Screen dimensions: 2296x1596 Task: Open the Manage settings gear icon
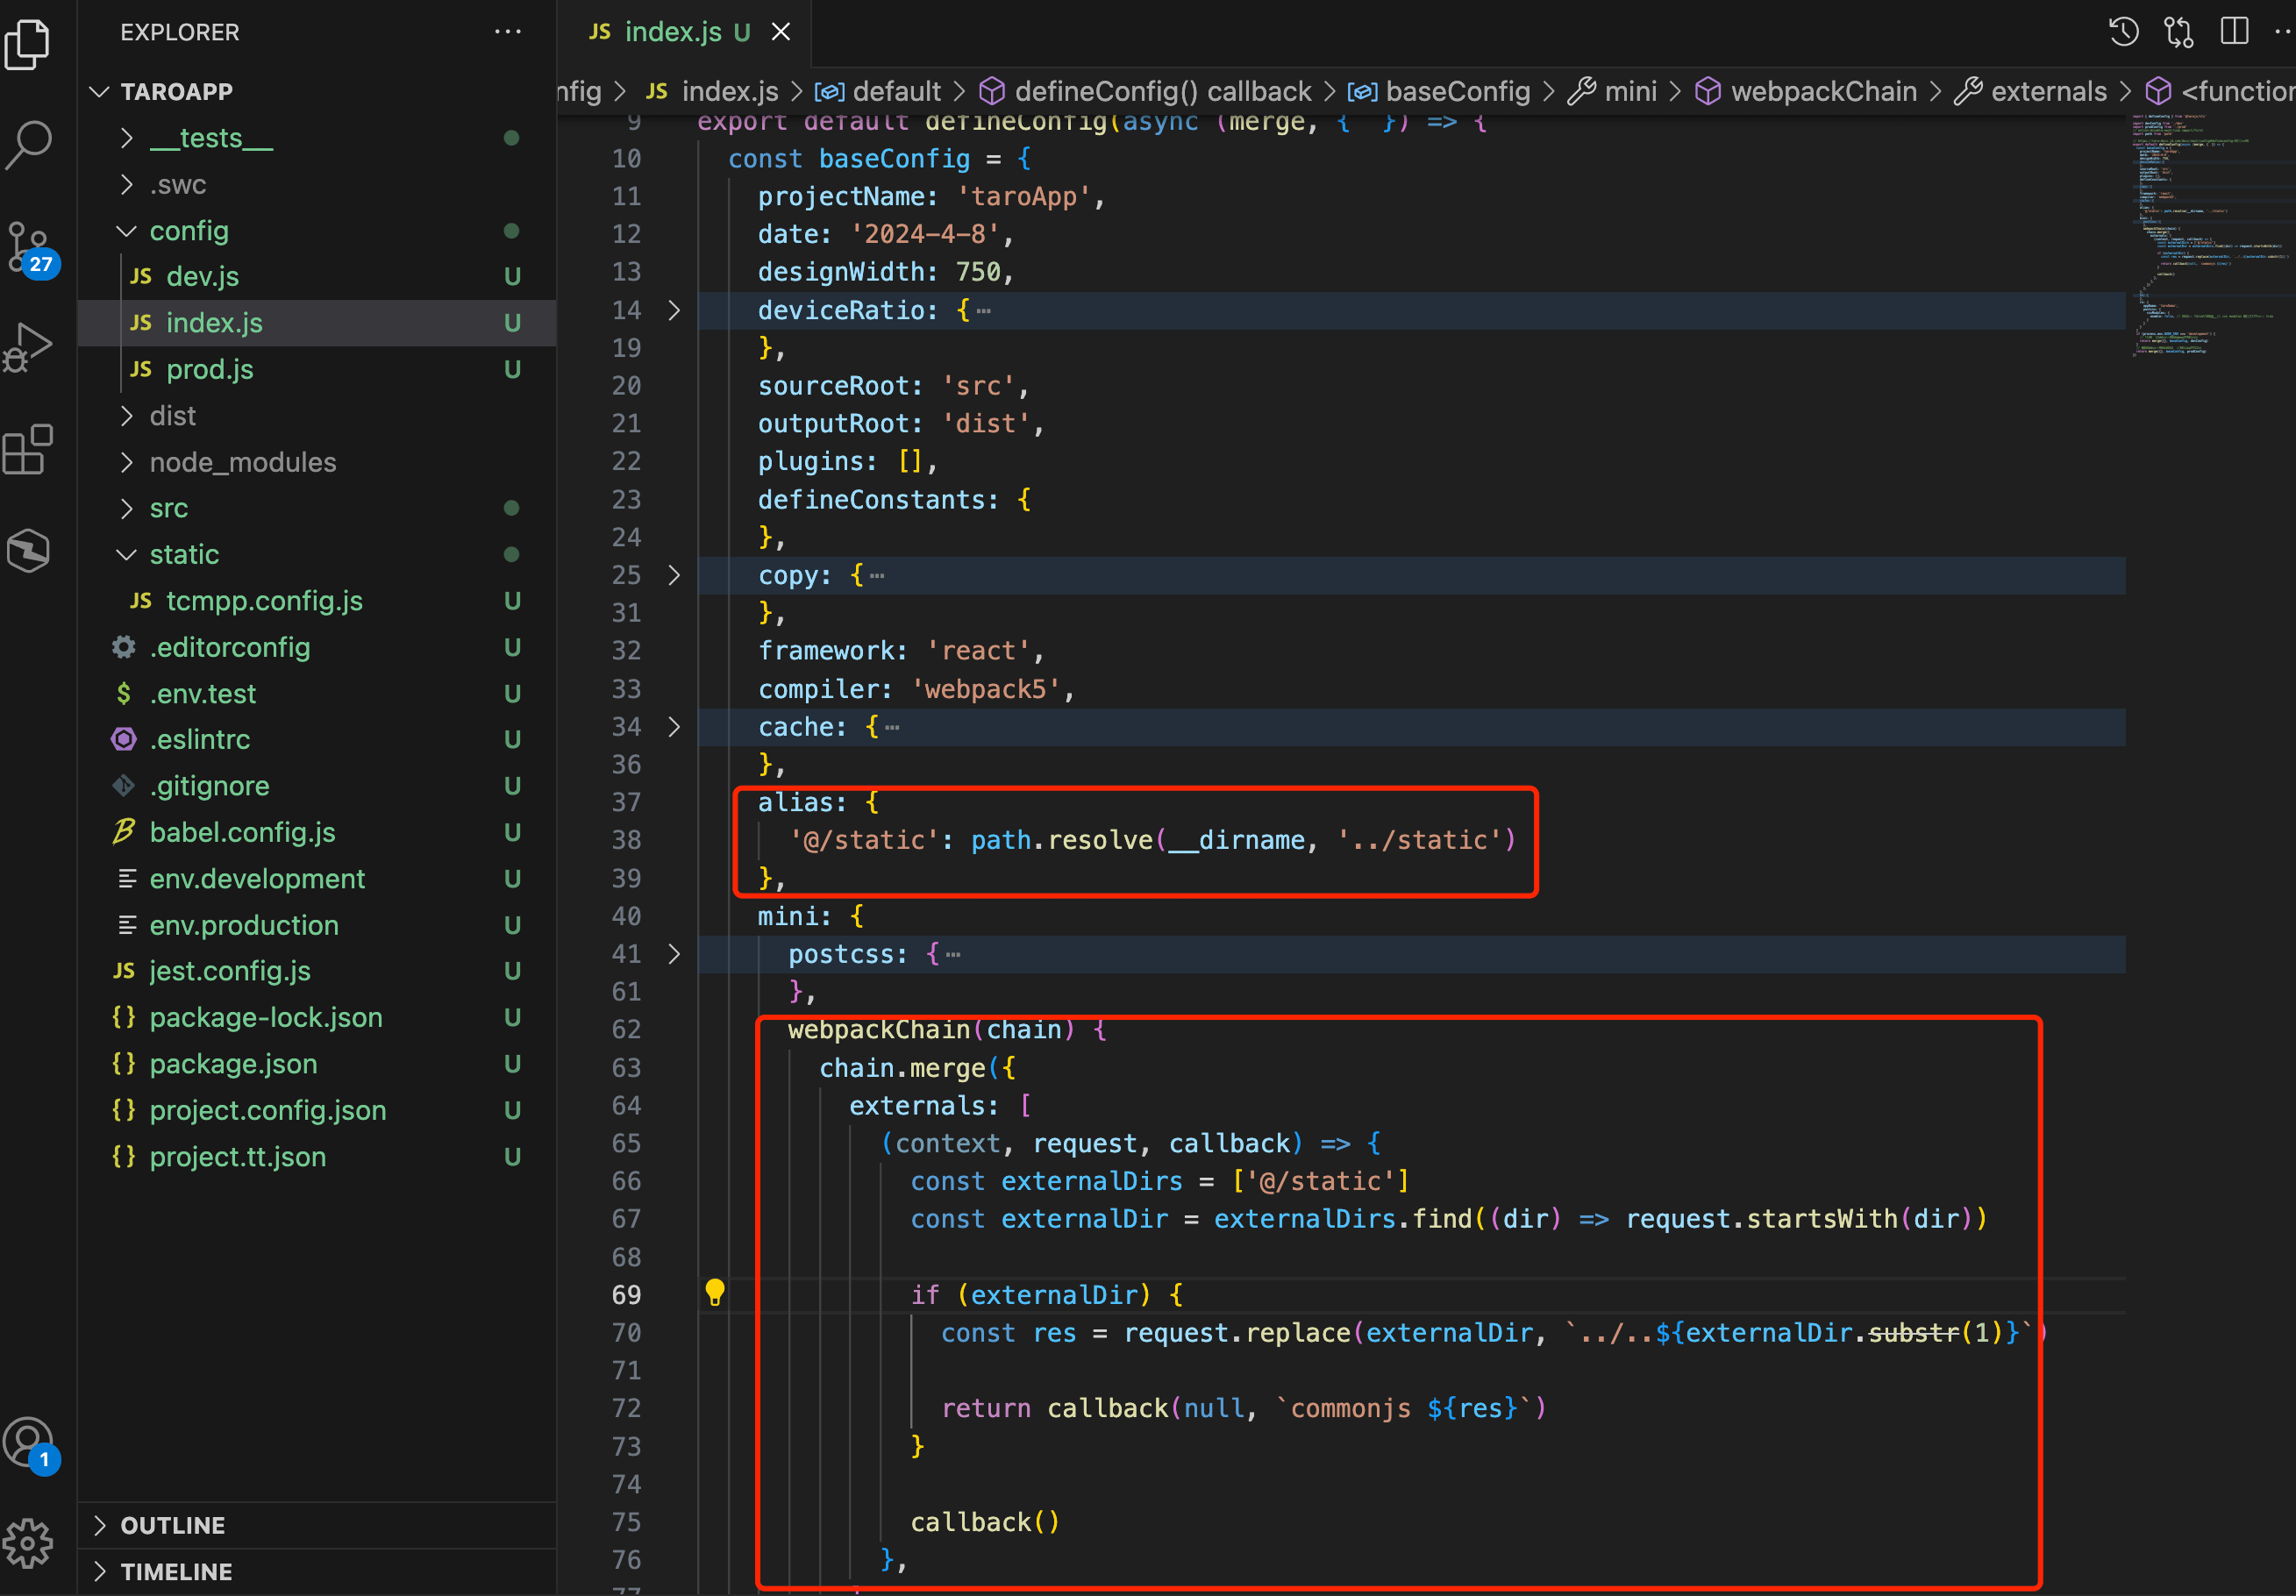(x=30, y=1543)
